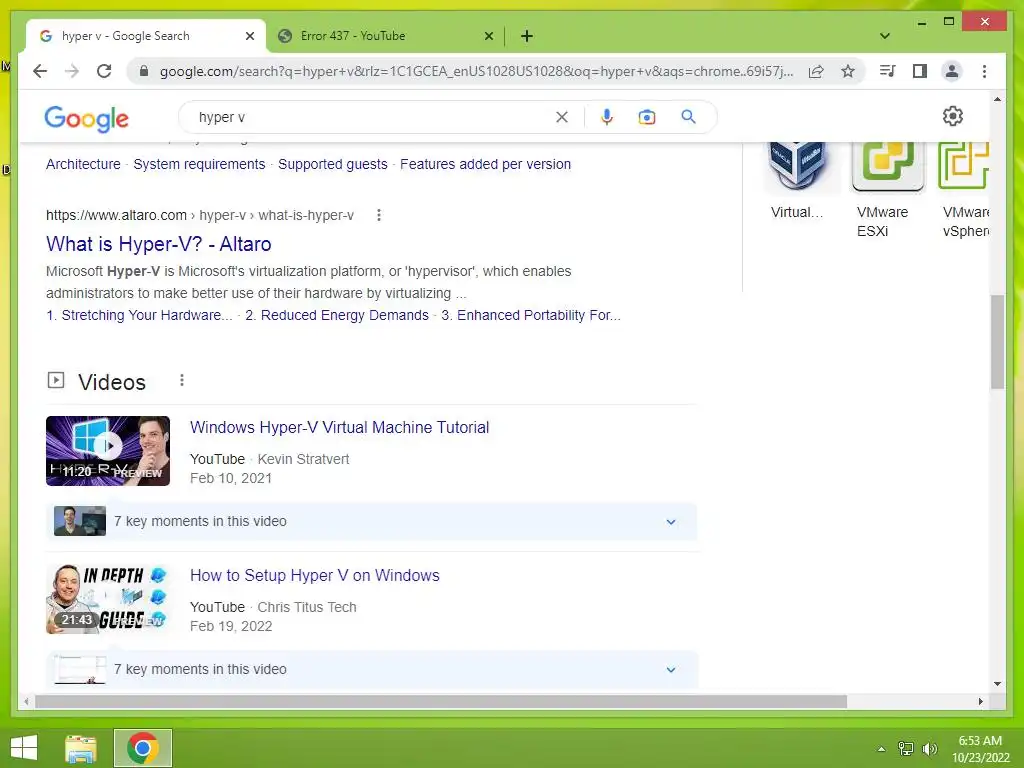The width and height of the screenshot is (1024, 768).
Task: Open How to Setup Hyper V on Windows
Action: (315, 575)
